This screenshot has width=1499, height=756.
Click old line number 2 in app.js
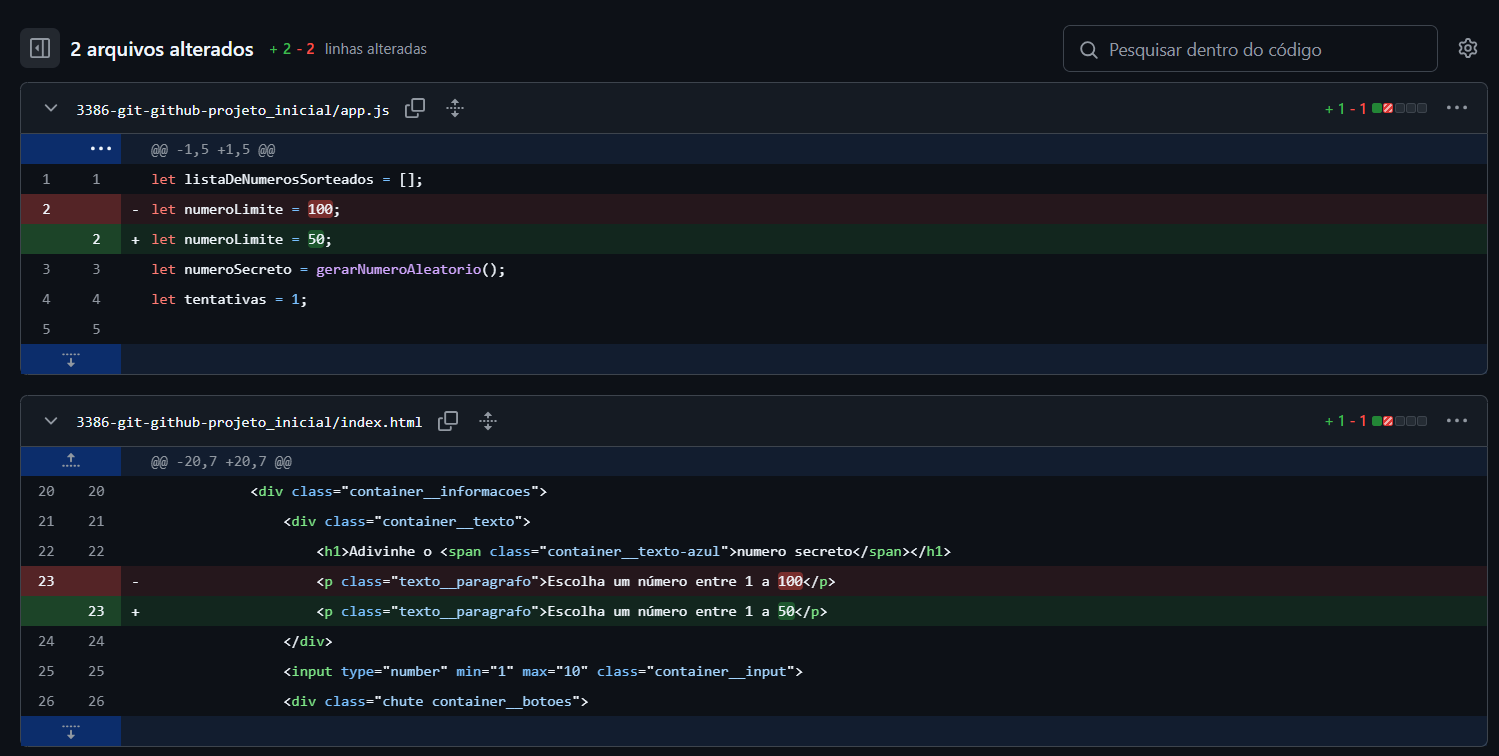[46, 209]
